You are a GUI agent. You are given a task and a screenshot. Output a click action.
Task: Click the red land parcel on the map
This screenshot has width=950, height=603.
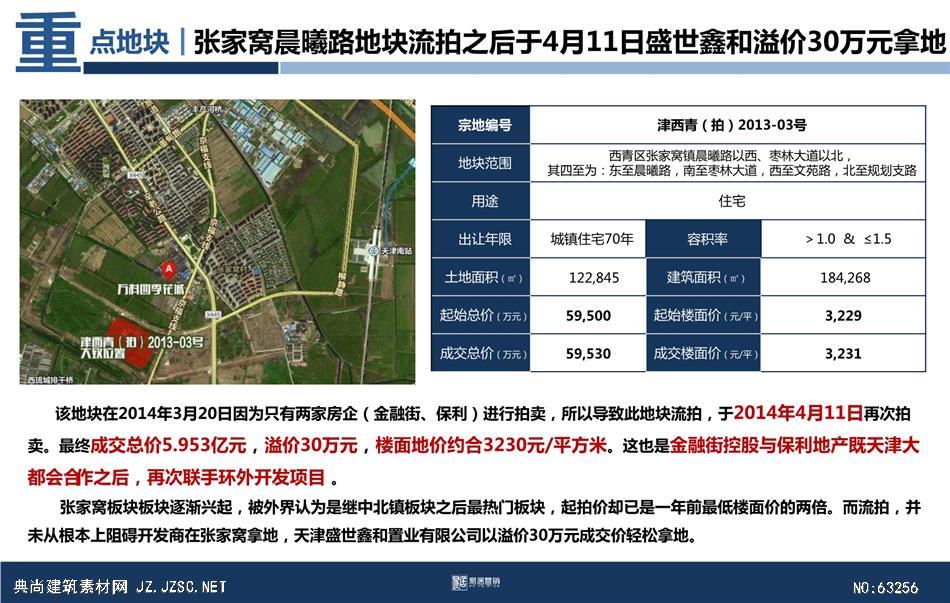click(129, 342)
